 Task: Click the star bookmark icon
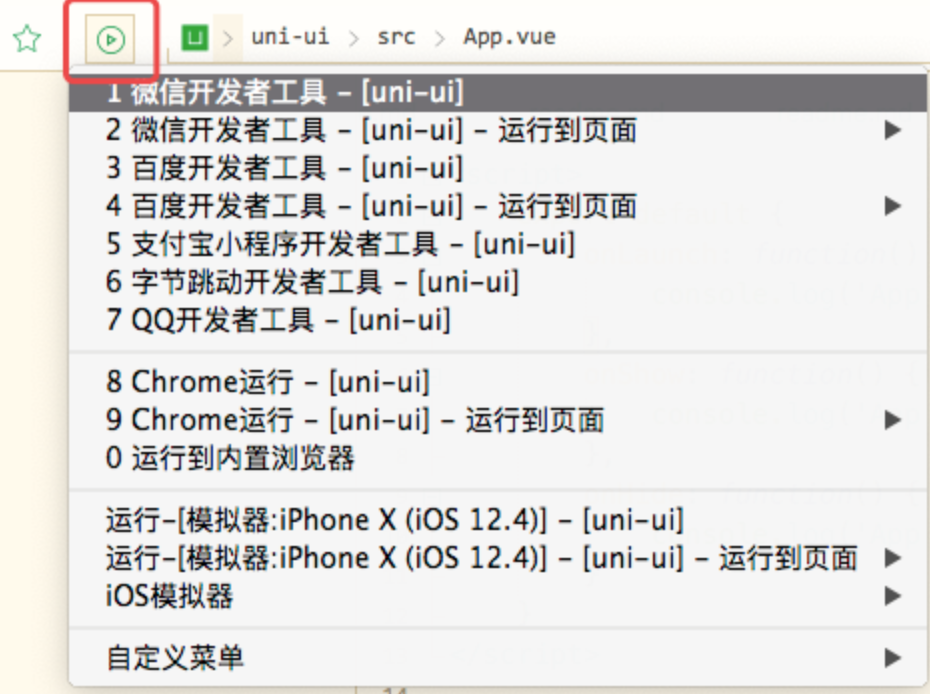(x=27, y=40)
